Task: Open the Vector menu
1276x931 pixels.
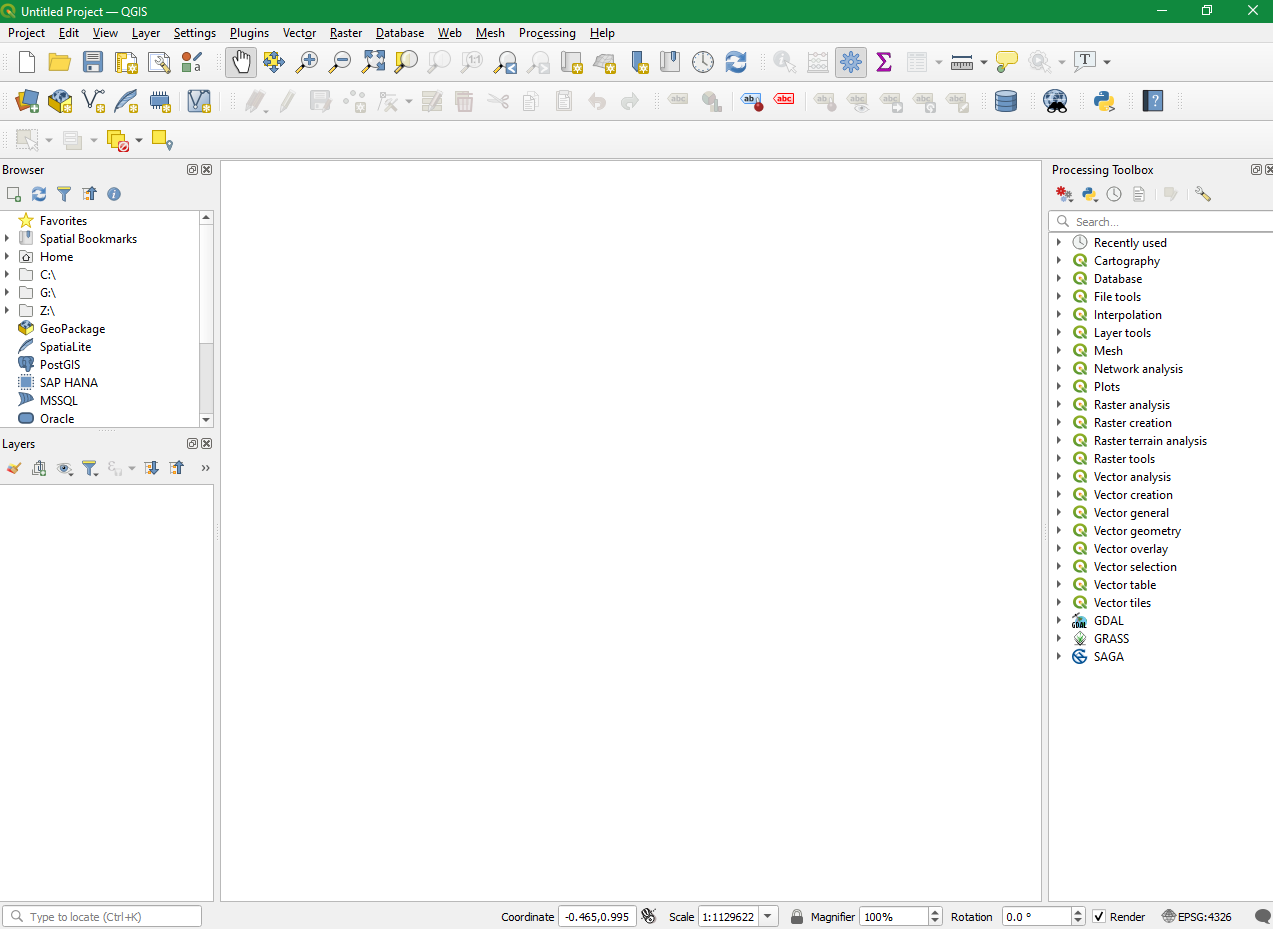Action: [x=299, y=33]
